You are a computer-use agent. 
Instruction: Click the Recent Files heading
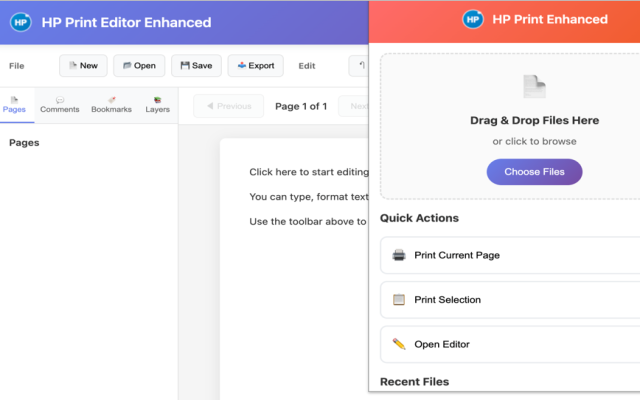point(414,382)
